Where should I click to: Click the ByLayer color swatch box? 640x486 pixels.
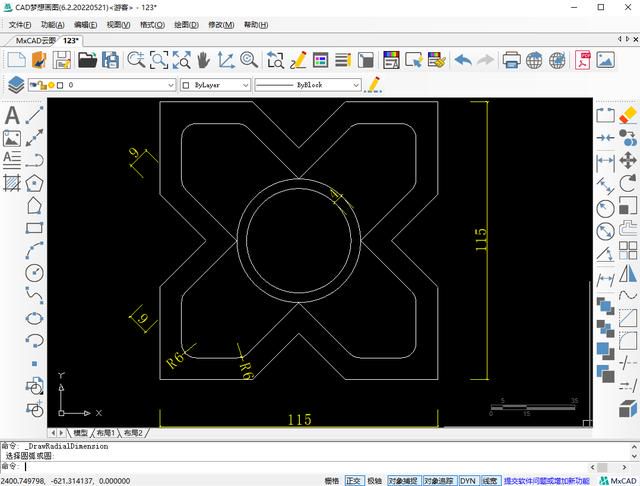[186, 85]
